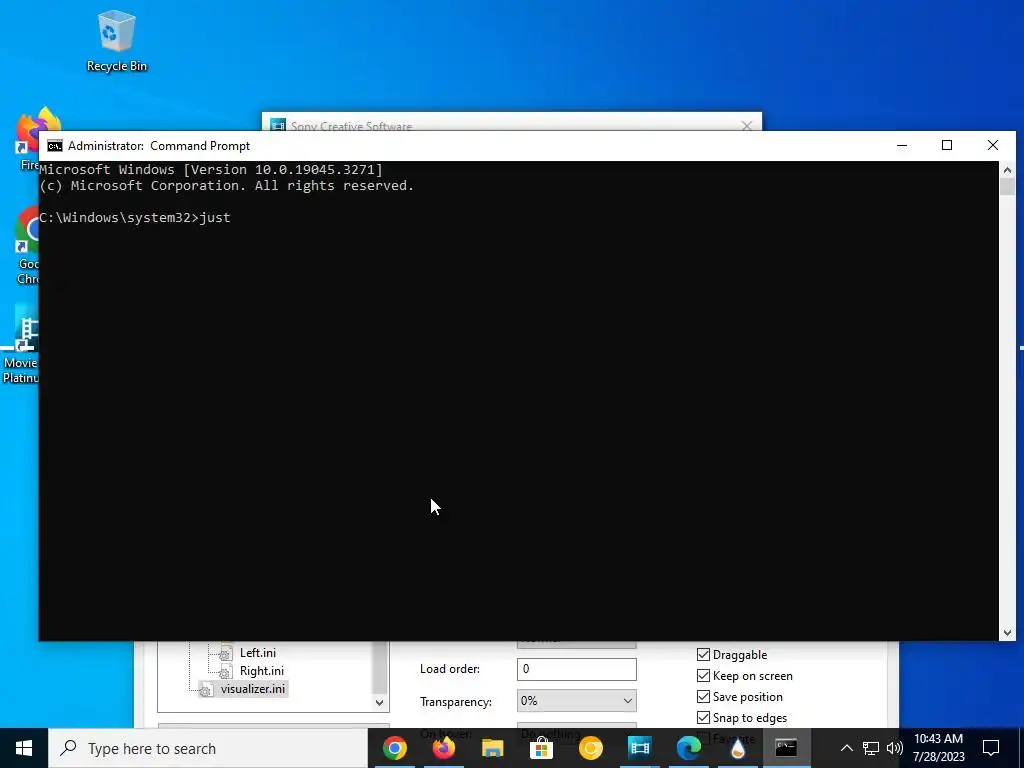The width and height of the screenshot is (1024, 768).
Task: Select the Google Chrome desktop shortcut
Action: 26,247
